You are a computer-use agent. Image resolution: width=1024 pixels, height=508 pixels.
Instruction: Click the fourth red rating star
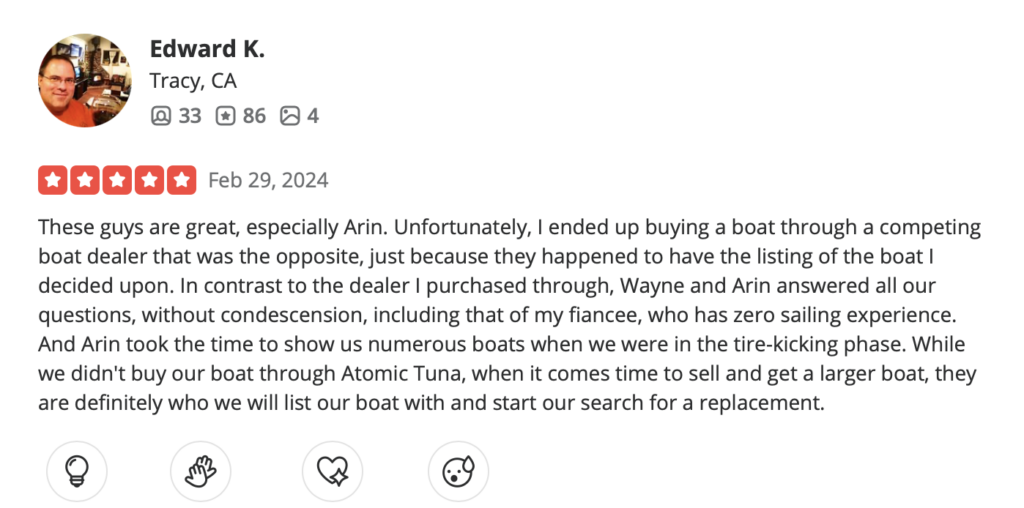[x=149, y=181]
